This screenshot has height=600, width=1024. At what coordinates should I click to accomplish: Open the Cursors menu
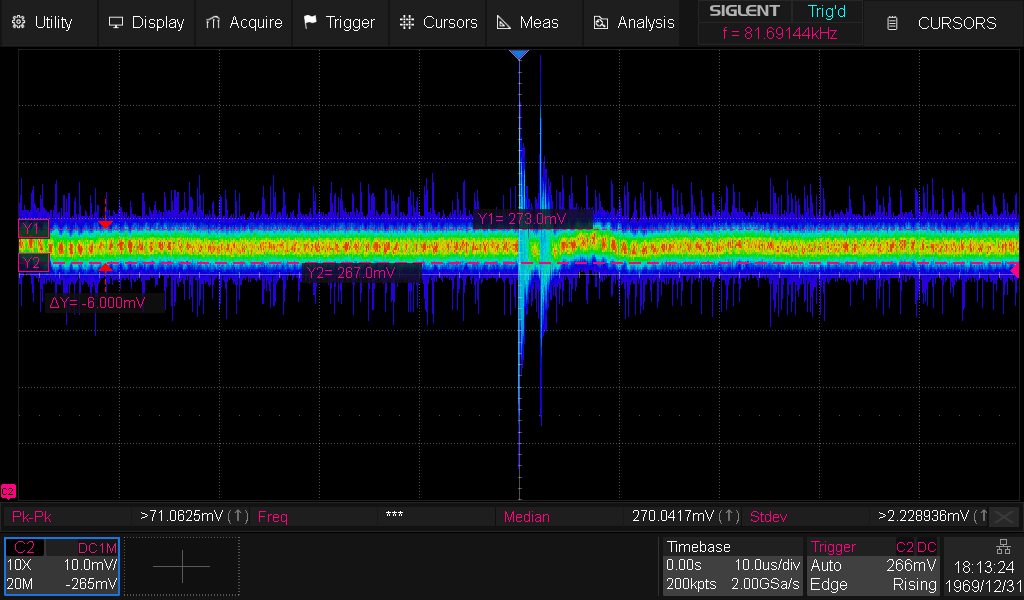click(438, 22)
